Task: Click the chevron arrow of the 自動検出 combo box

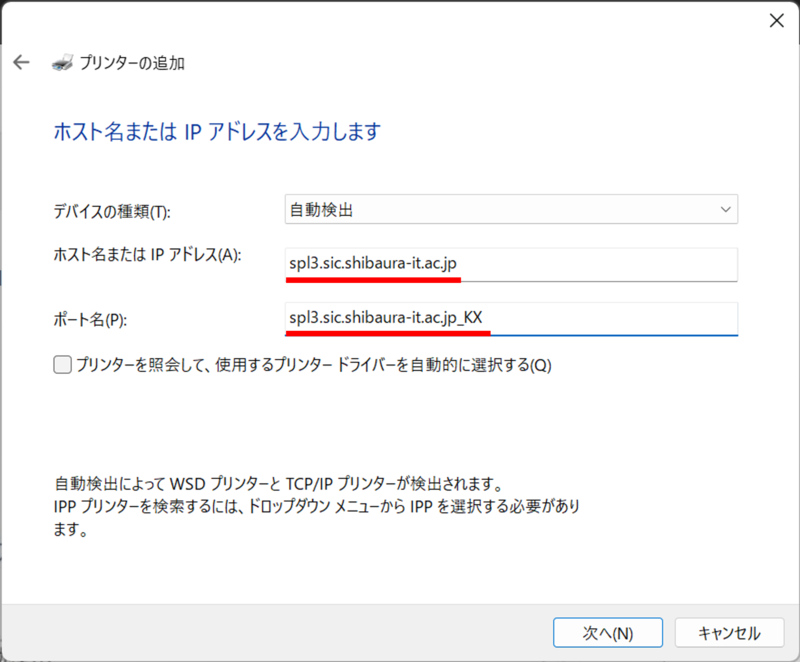Action: pyautogui.click(x=725, y=210)
